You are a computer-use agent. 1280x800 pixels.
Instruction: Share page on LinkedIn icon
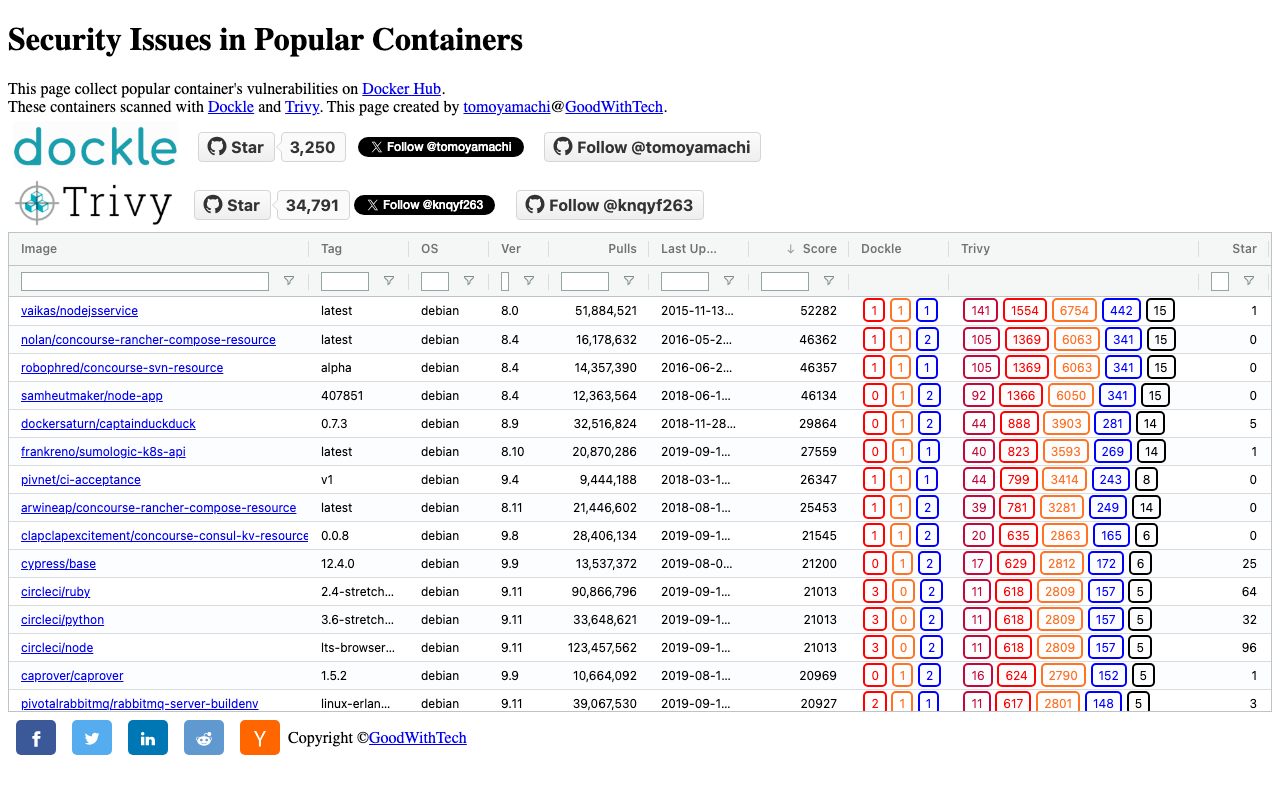click(x=148, y=738)
